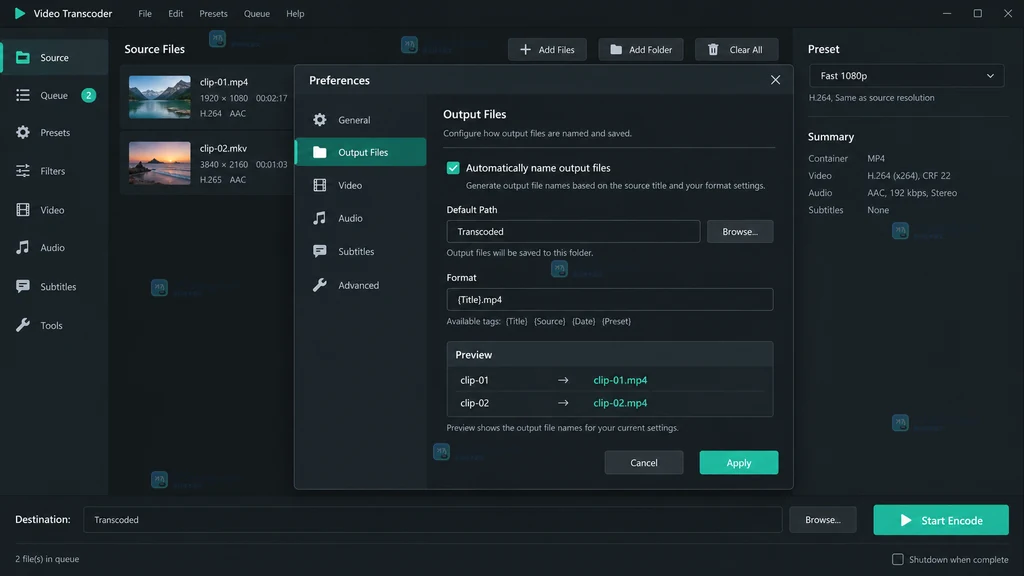Select the clip-01.mp4 thumbnail
Viewport: 1024px width, 576px height.
[159, 97]
